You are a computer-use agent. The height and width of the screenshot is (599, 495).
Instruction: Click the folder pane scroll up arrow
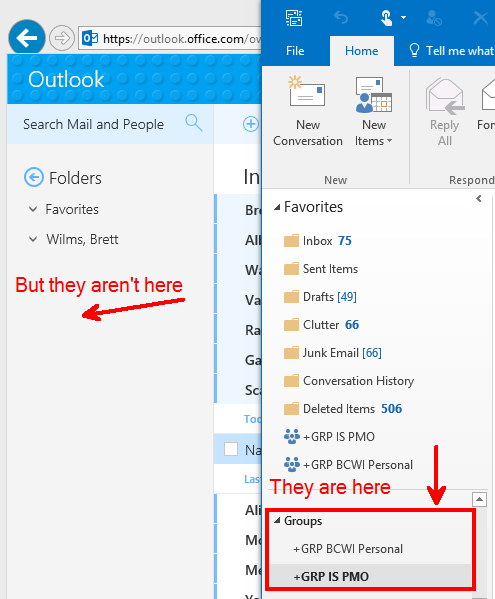(479, 499)
